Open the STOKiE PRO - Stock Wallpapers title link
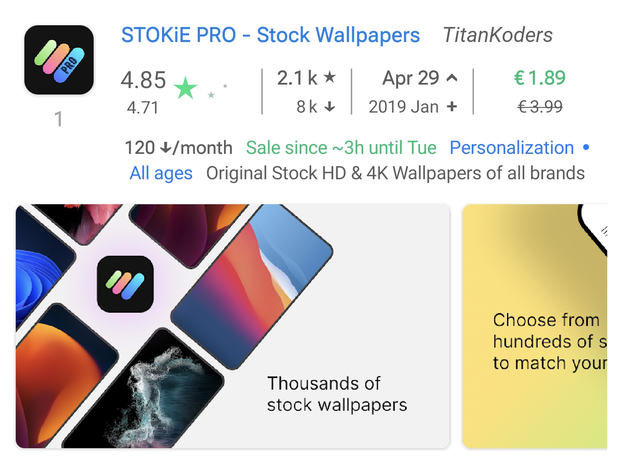The width and height of the screenshot is (620, 470). click(270, 35)
